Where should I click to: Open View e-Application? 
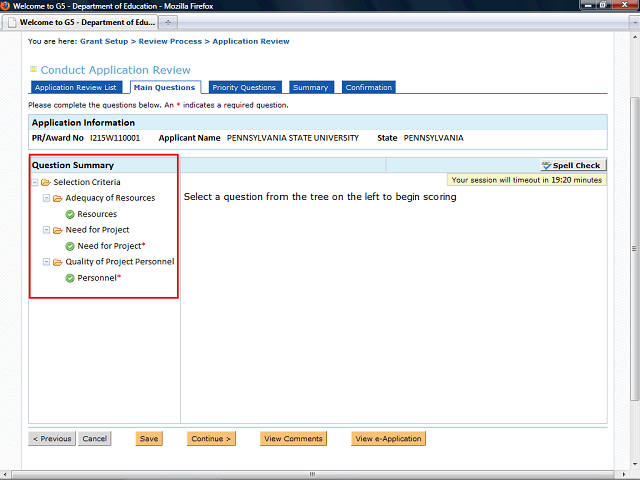point(388,439)
